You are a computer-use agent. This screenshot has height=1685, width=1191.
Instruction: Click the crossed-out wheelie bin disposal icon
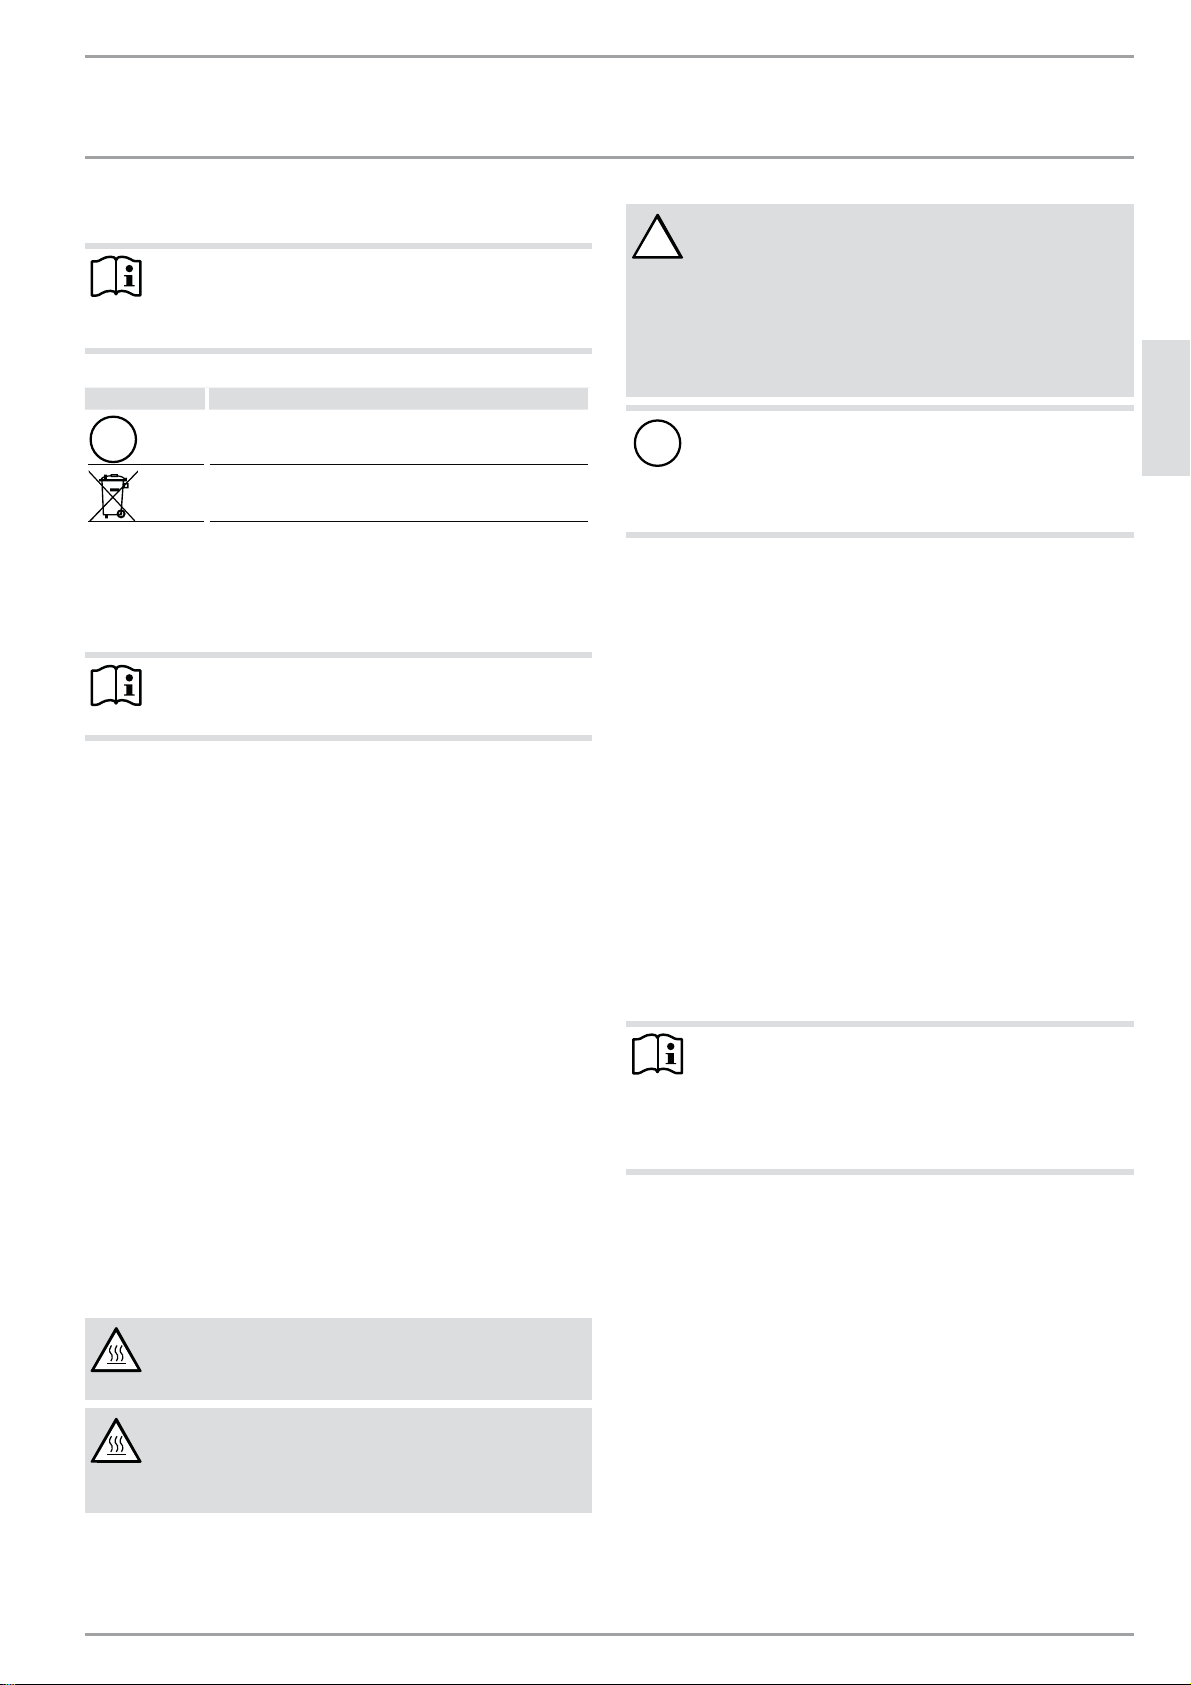click(113, 494)
